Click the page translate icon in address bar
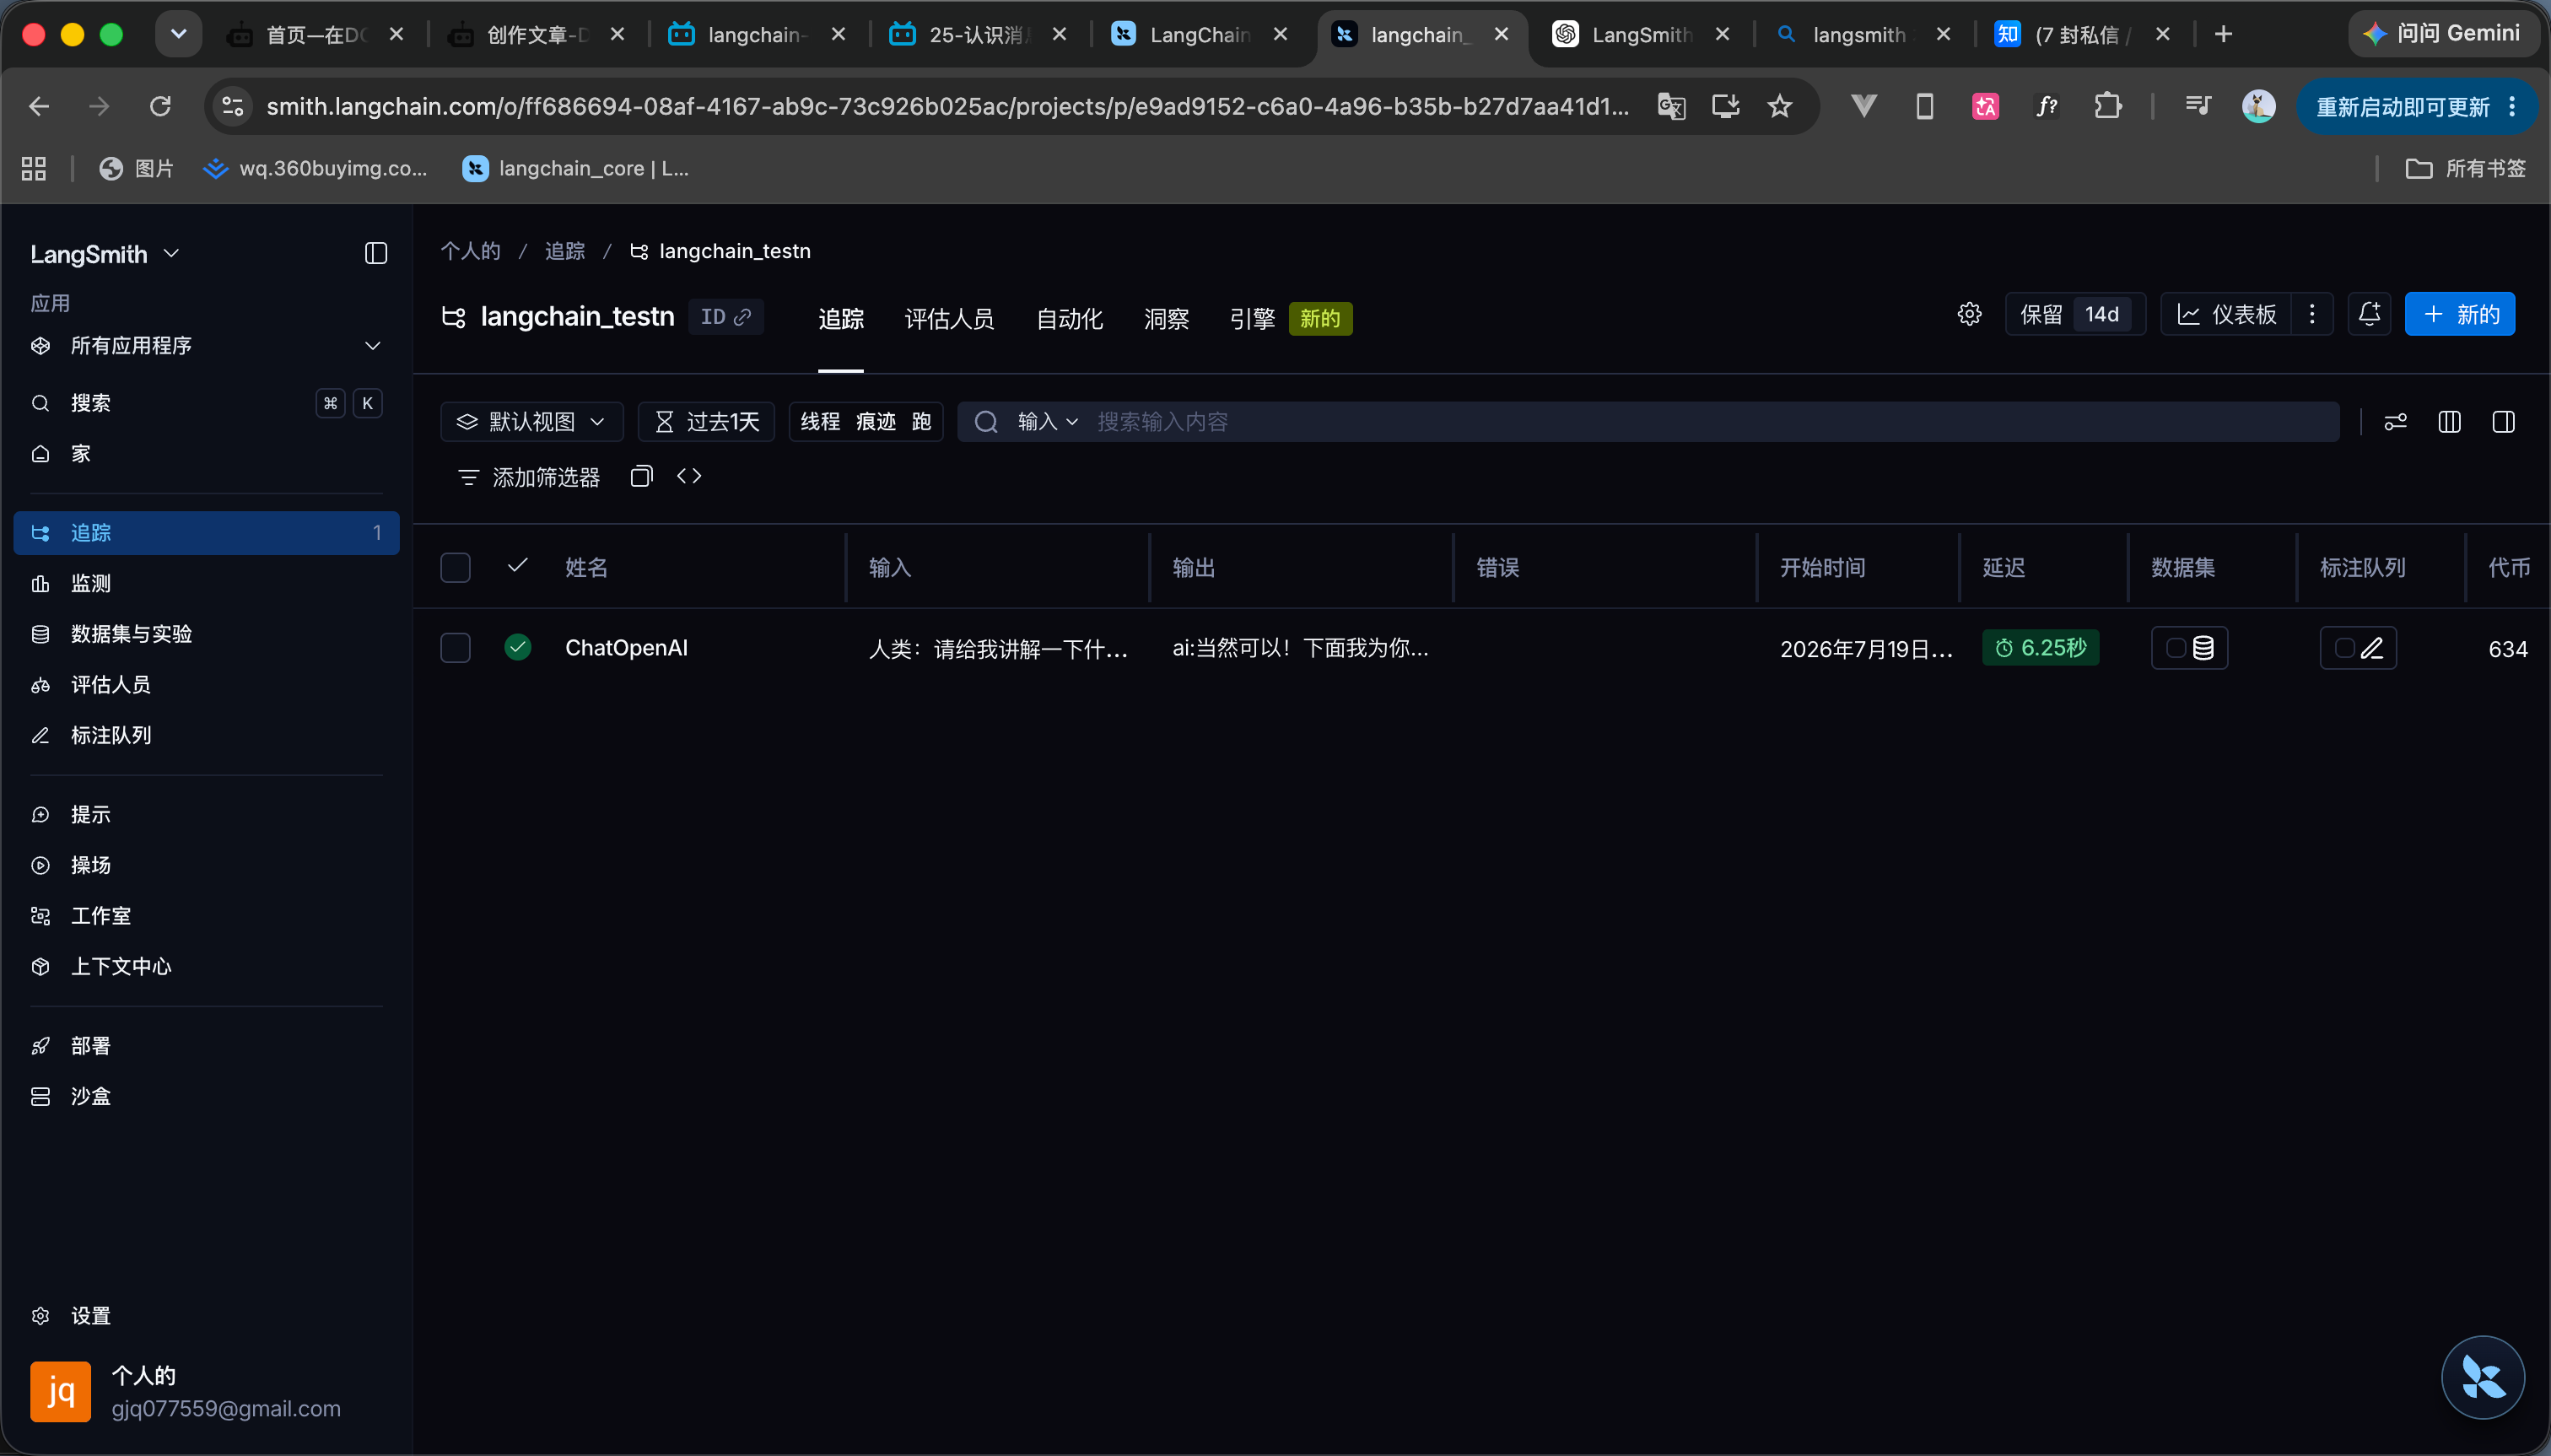Viewport: 2551px width, 1456px height. (1671, 106)
